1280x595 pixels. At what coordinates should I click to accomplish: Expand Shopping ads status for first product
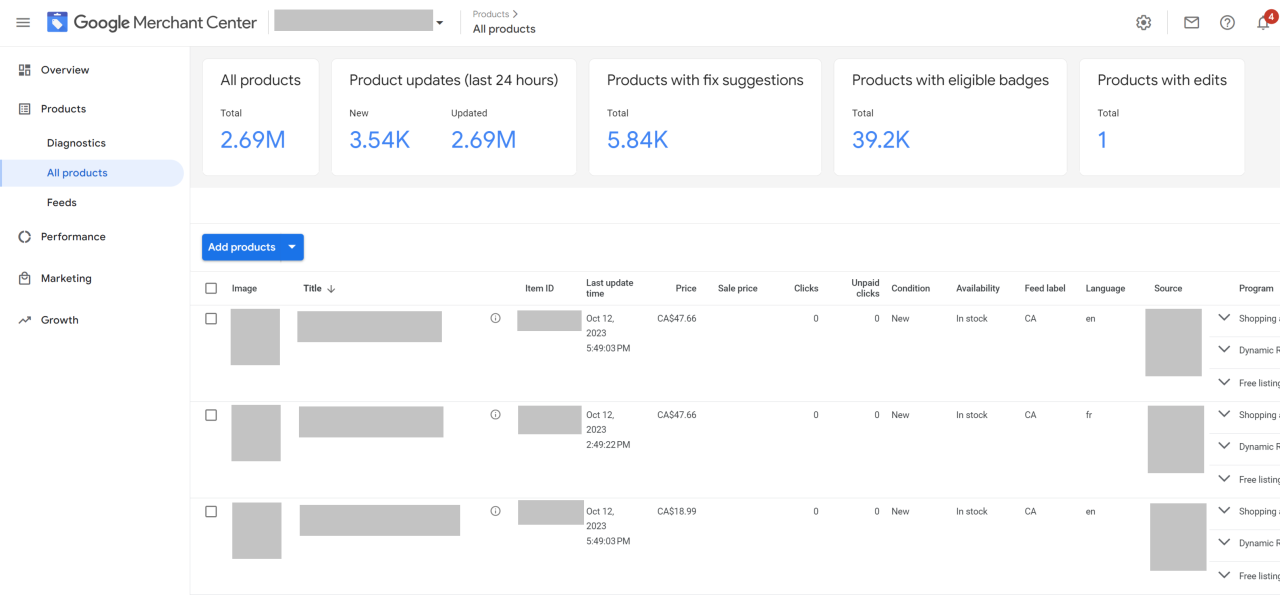[1224, 318]
